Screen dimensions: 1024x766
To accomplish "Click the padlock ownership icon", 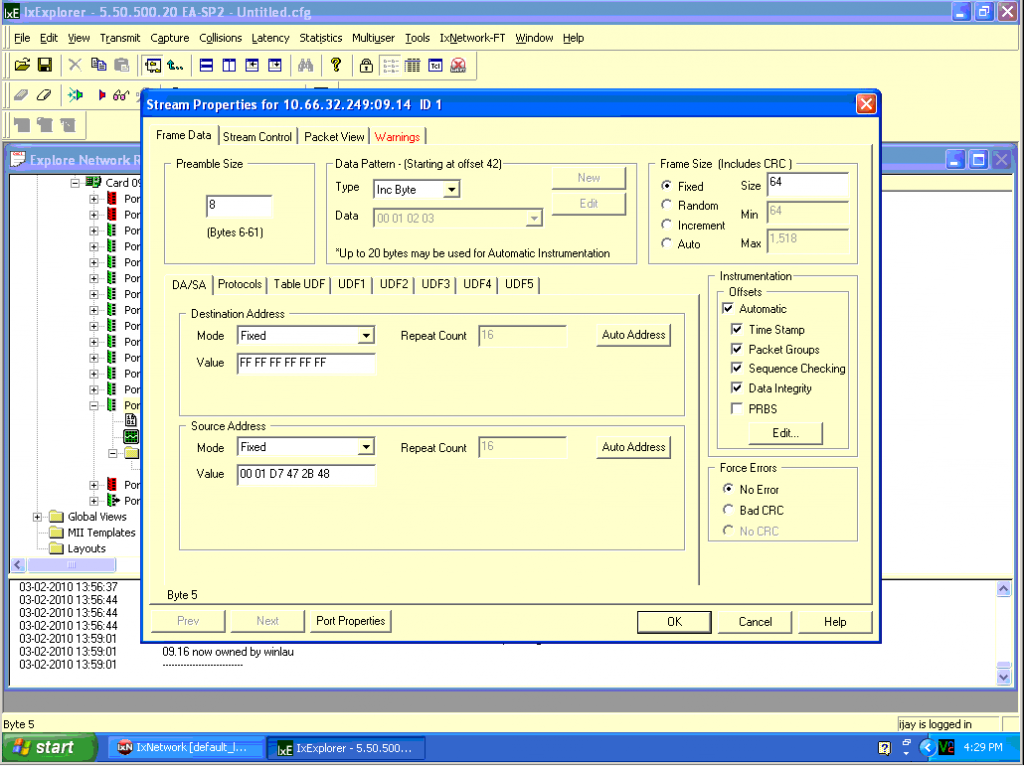I will 366,65.
